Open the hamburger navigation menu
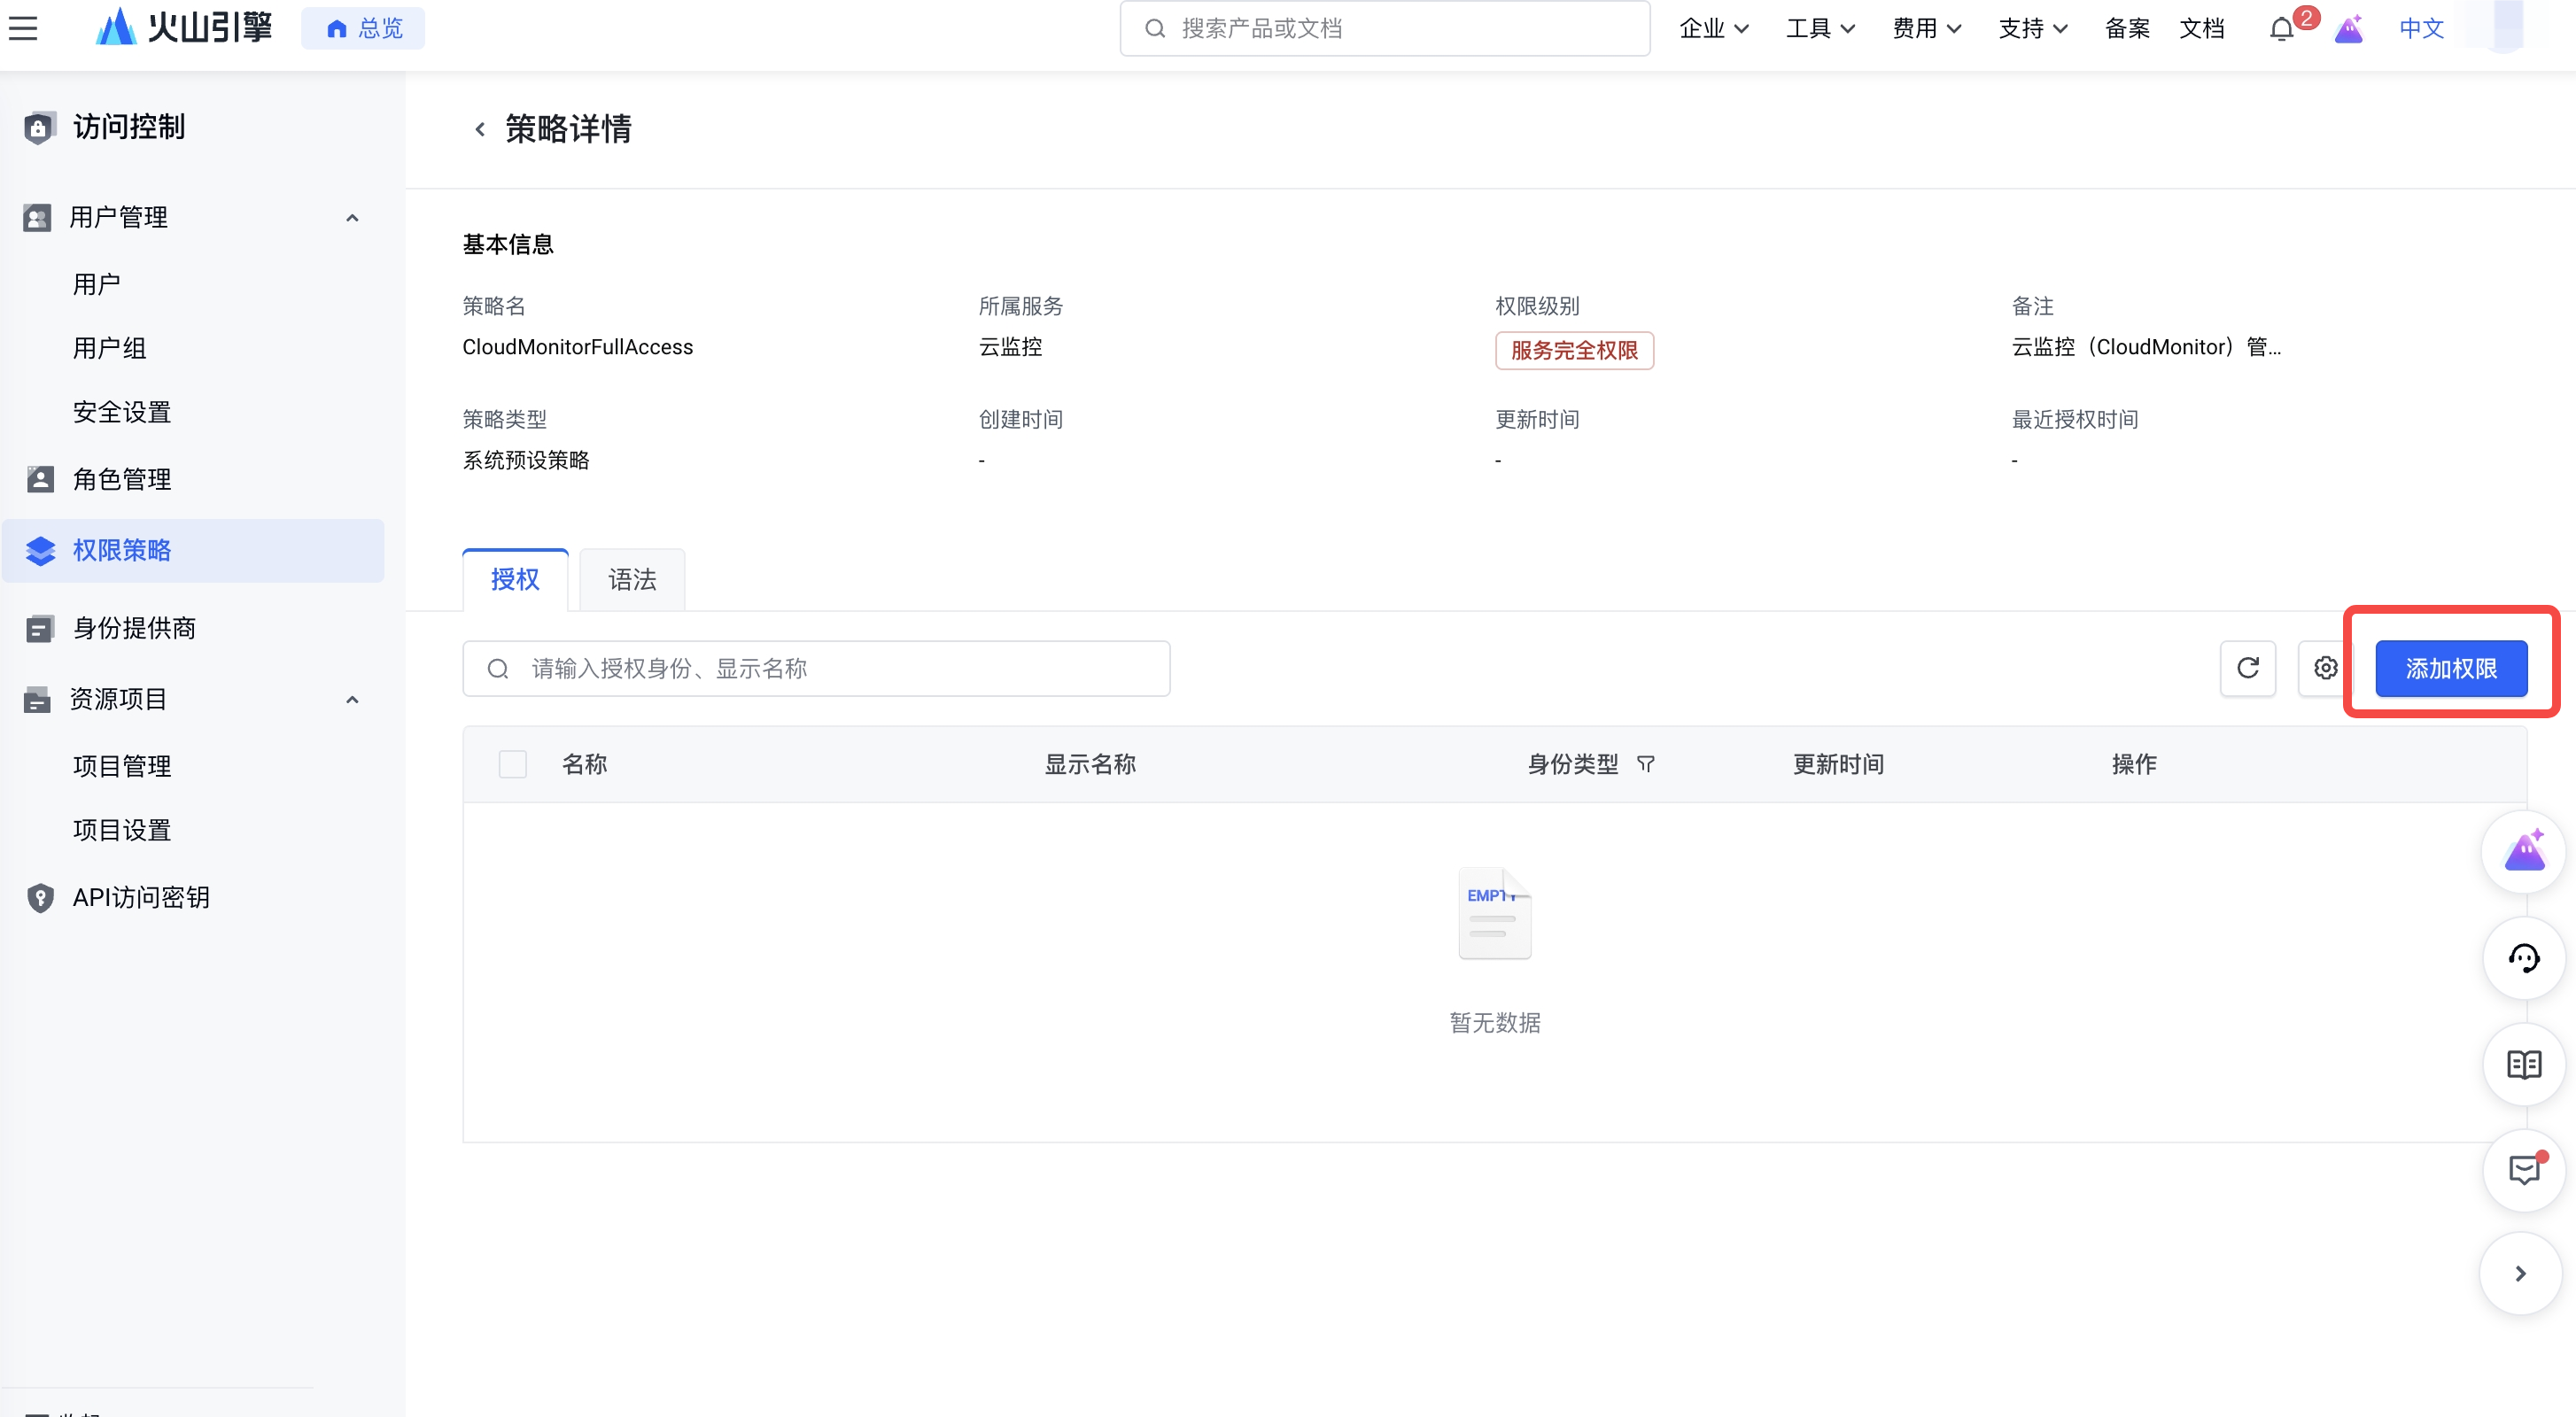 coord(23,28)
